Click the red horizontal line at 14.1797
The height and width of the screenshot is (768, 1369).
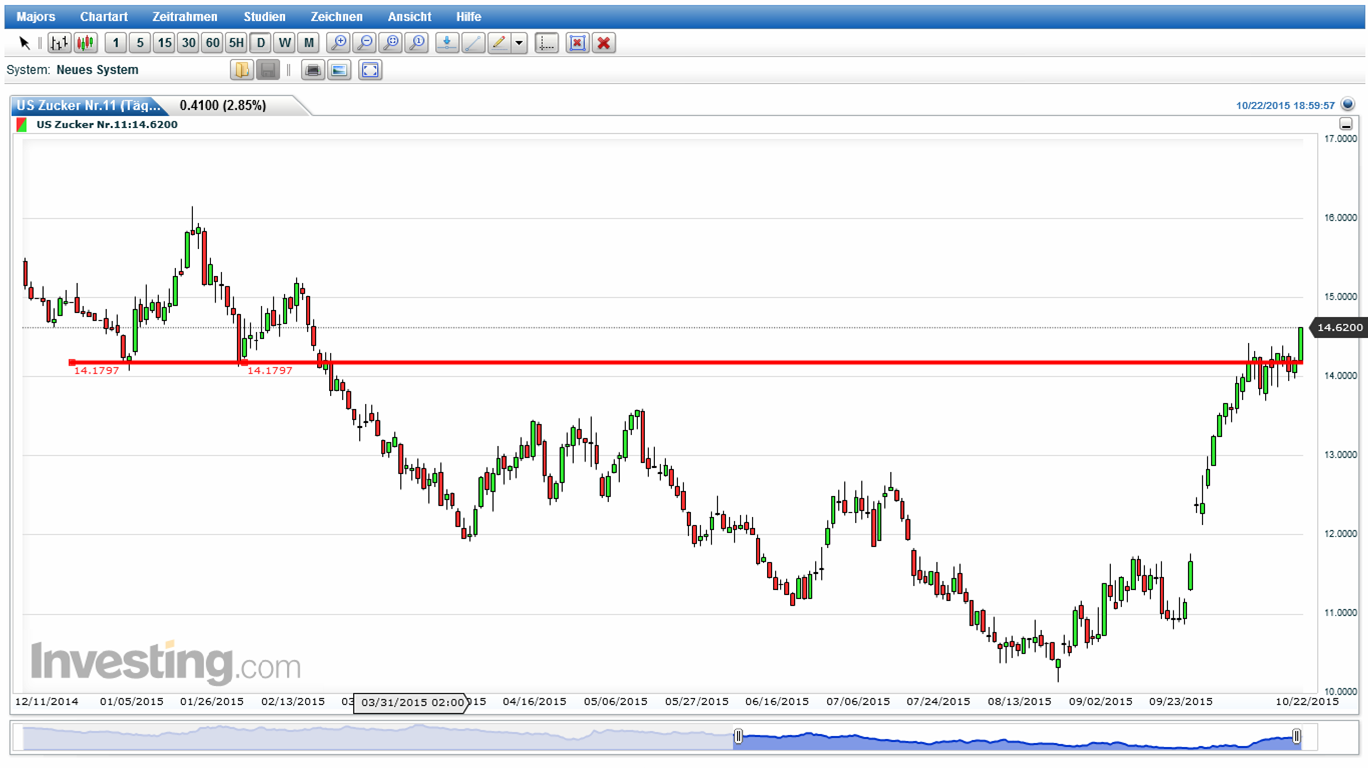point(686,362)
